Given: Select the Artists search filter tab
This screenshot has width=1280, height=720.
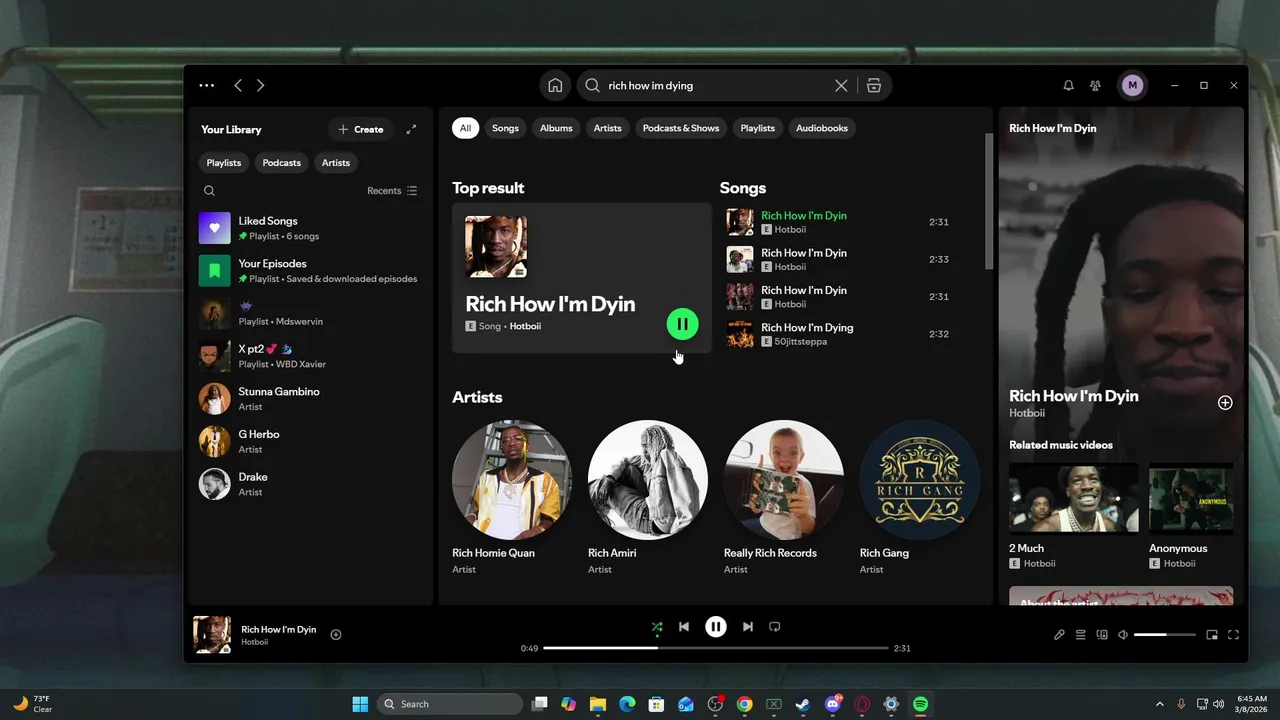Looking at the screenshot, I should pos(607,128).
